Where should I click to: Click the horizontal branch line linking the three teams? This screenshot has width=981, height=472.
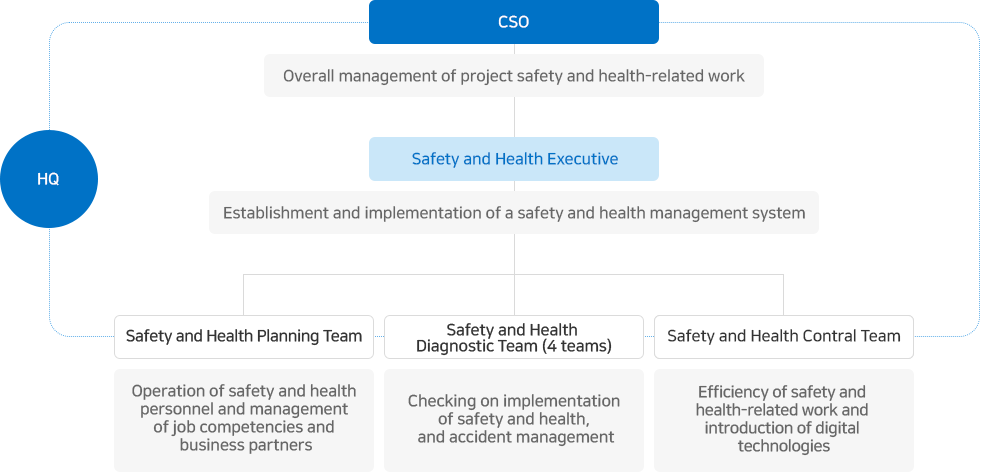(x=380, y=275)
